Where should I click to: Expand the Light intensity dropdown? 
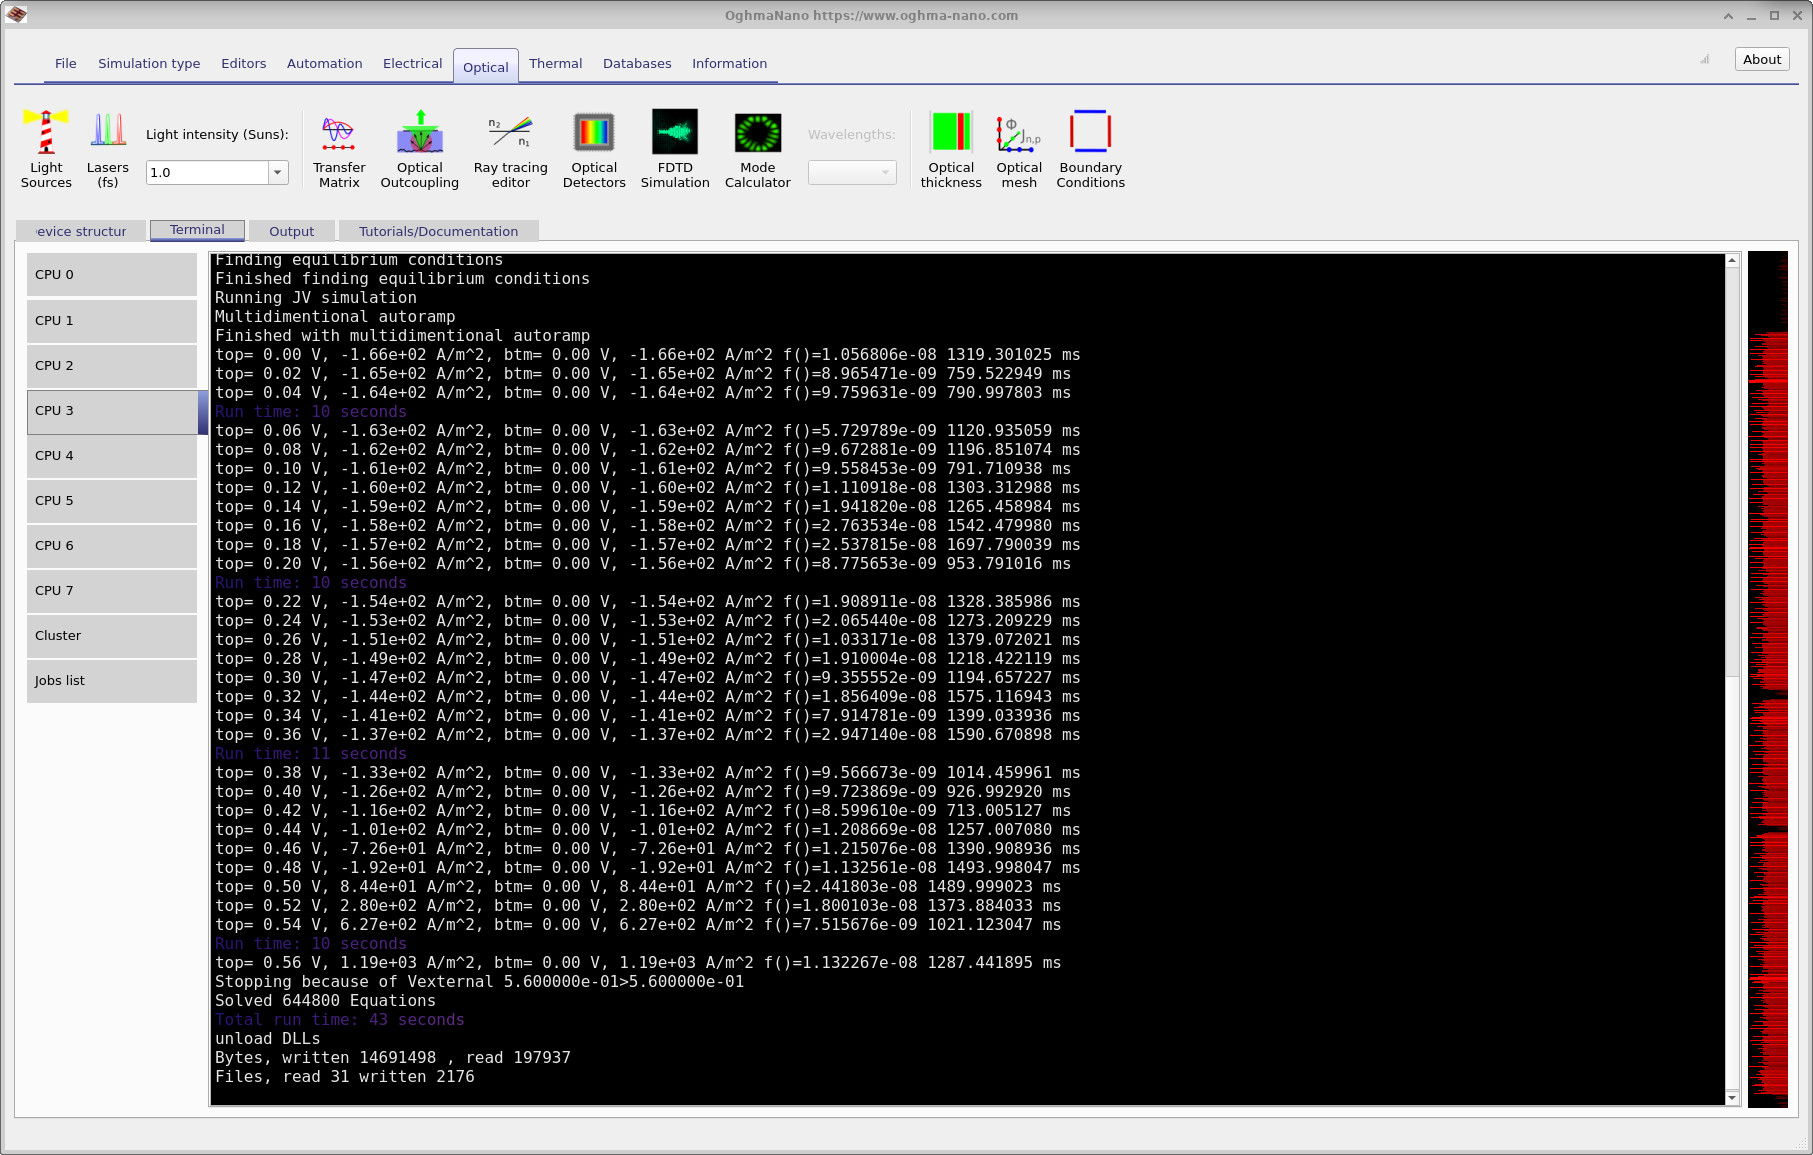[x=277, y=172]
